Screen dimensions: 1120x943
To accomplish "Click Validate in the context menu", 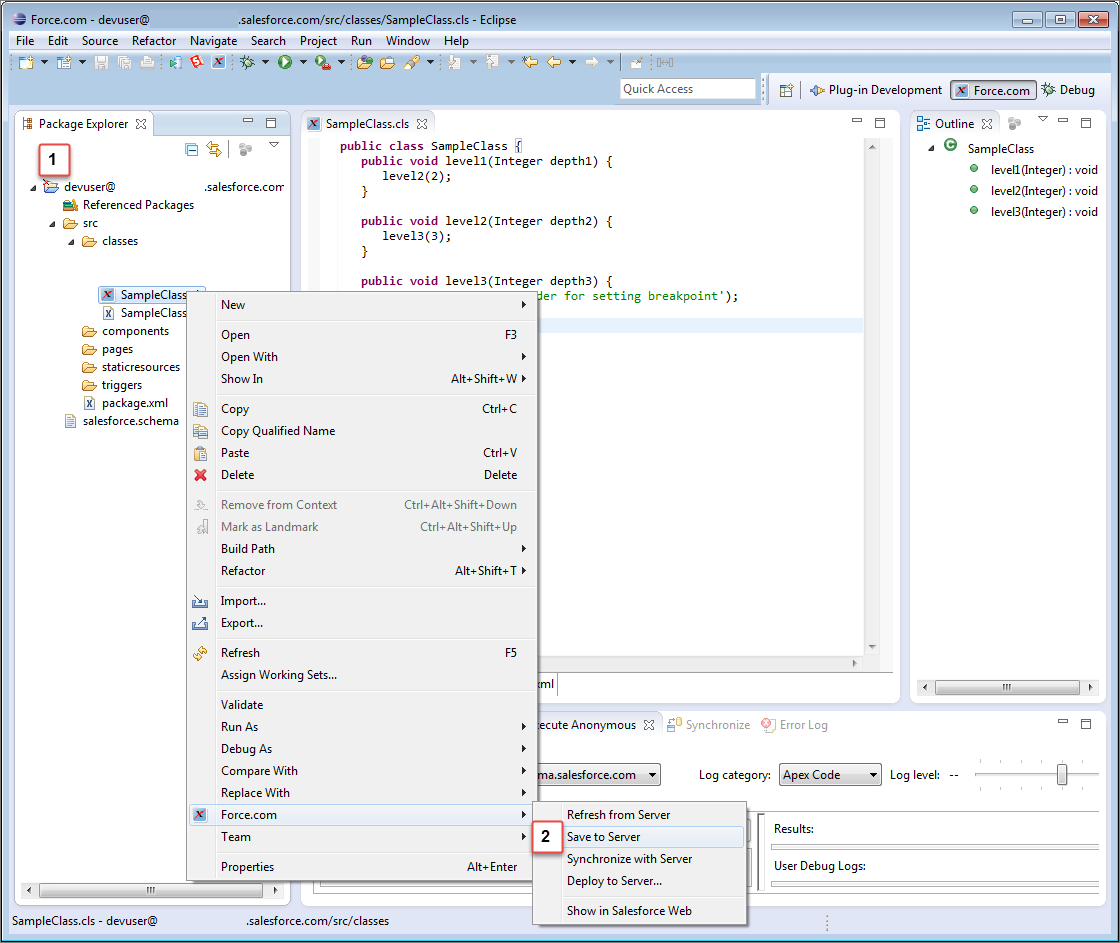I will click(362, 705).
